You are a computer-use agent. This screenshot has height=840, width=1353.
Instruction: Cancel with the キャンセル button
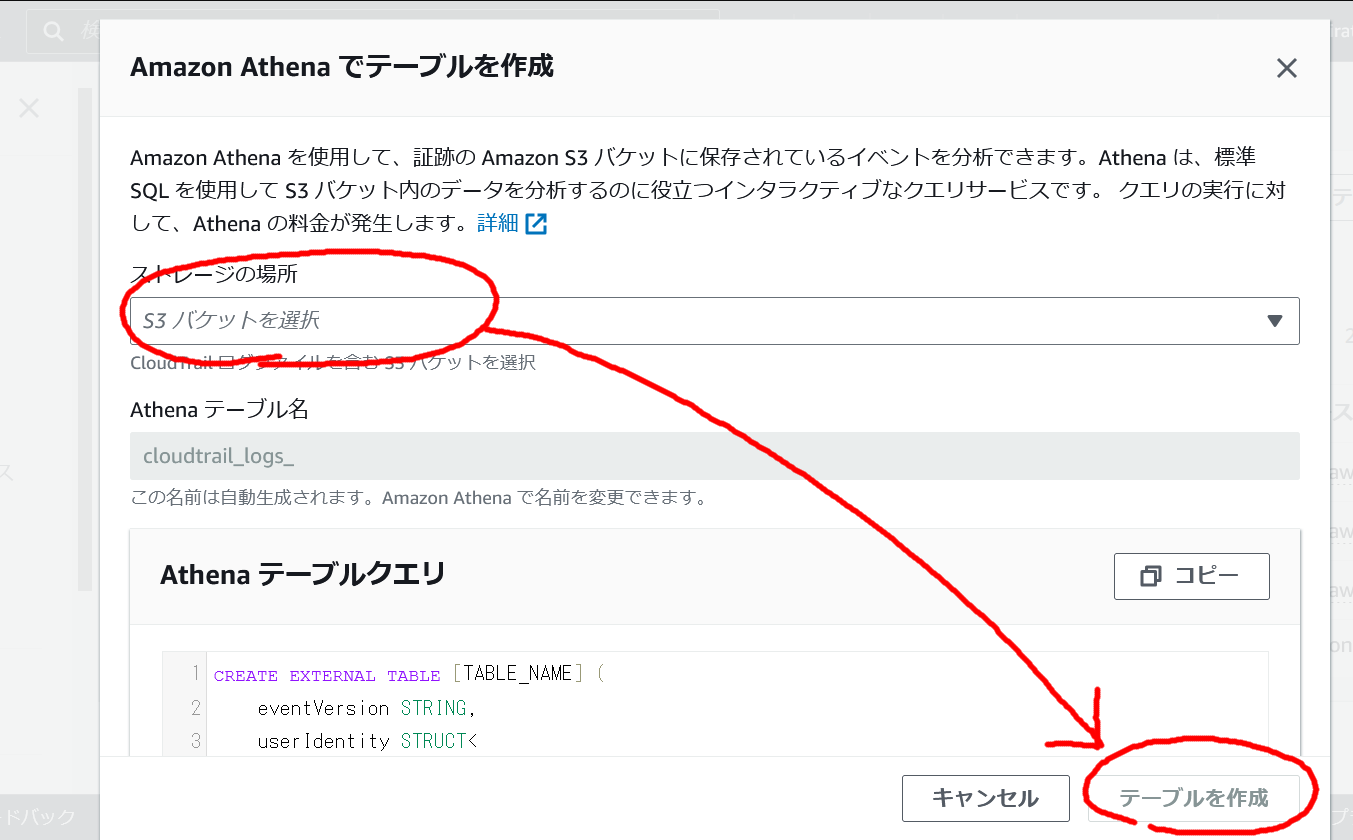coord(985,798)
